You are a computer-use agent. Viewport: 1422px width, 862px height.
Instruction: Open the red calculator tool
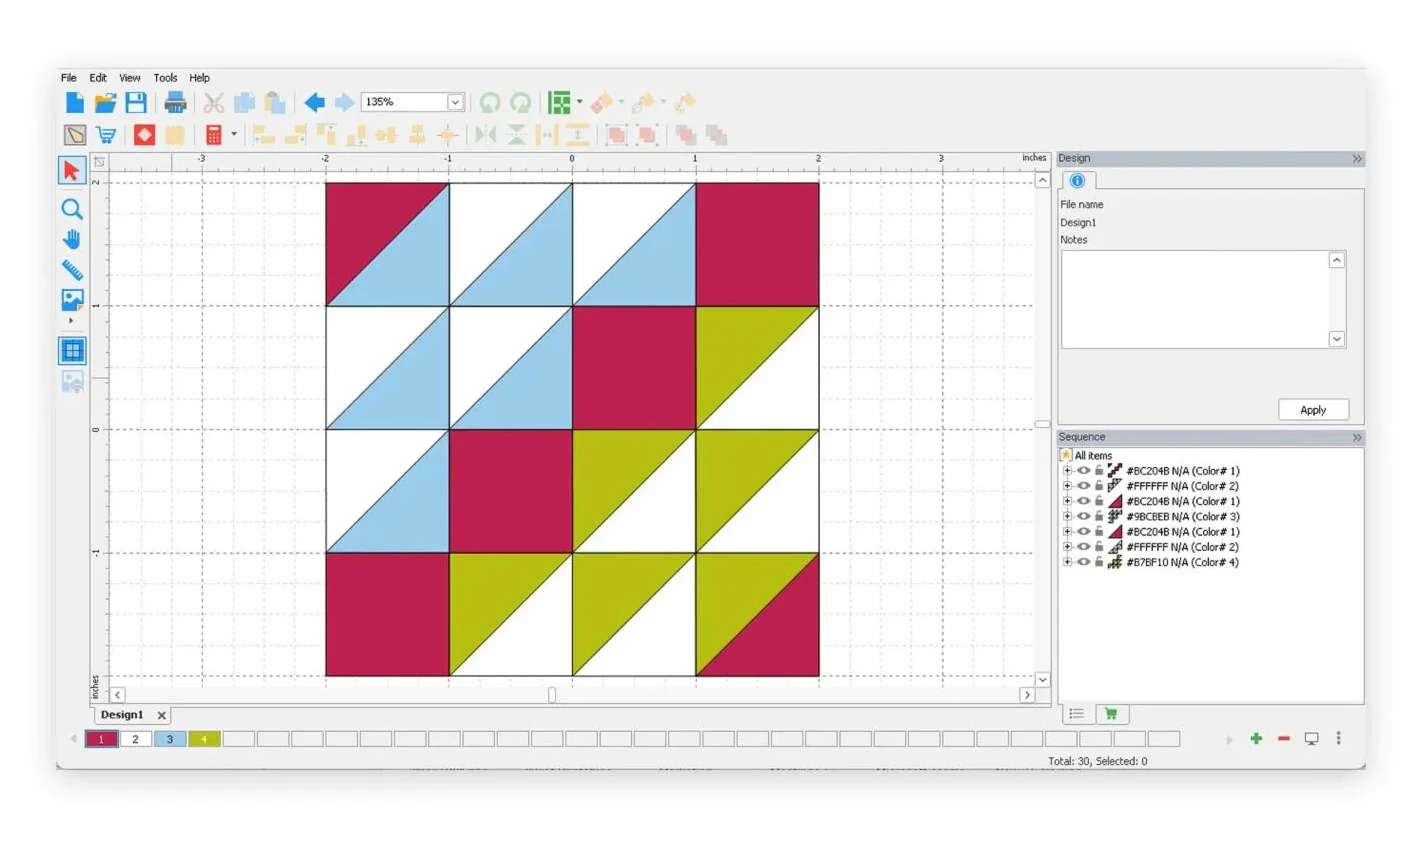pyautogui.click(x=213, y=134)
